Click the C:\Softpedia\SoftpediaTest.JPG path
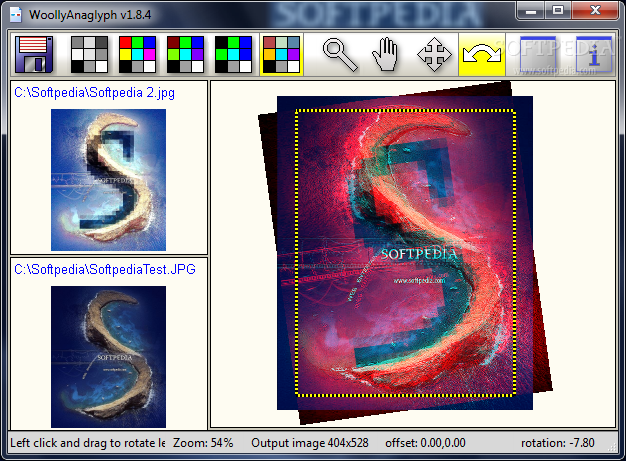 point(105,269)
